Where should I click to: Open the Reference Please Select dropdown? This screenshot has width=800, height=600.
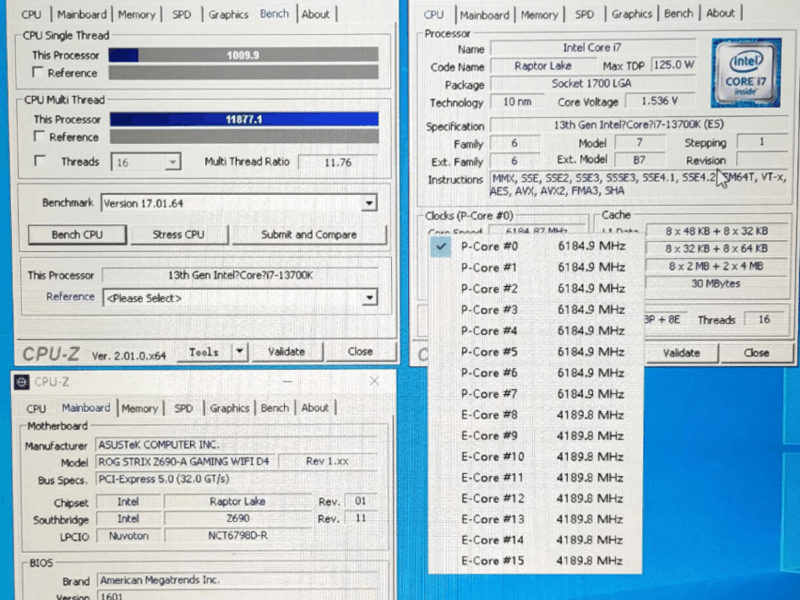tap(240, 298)
